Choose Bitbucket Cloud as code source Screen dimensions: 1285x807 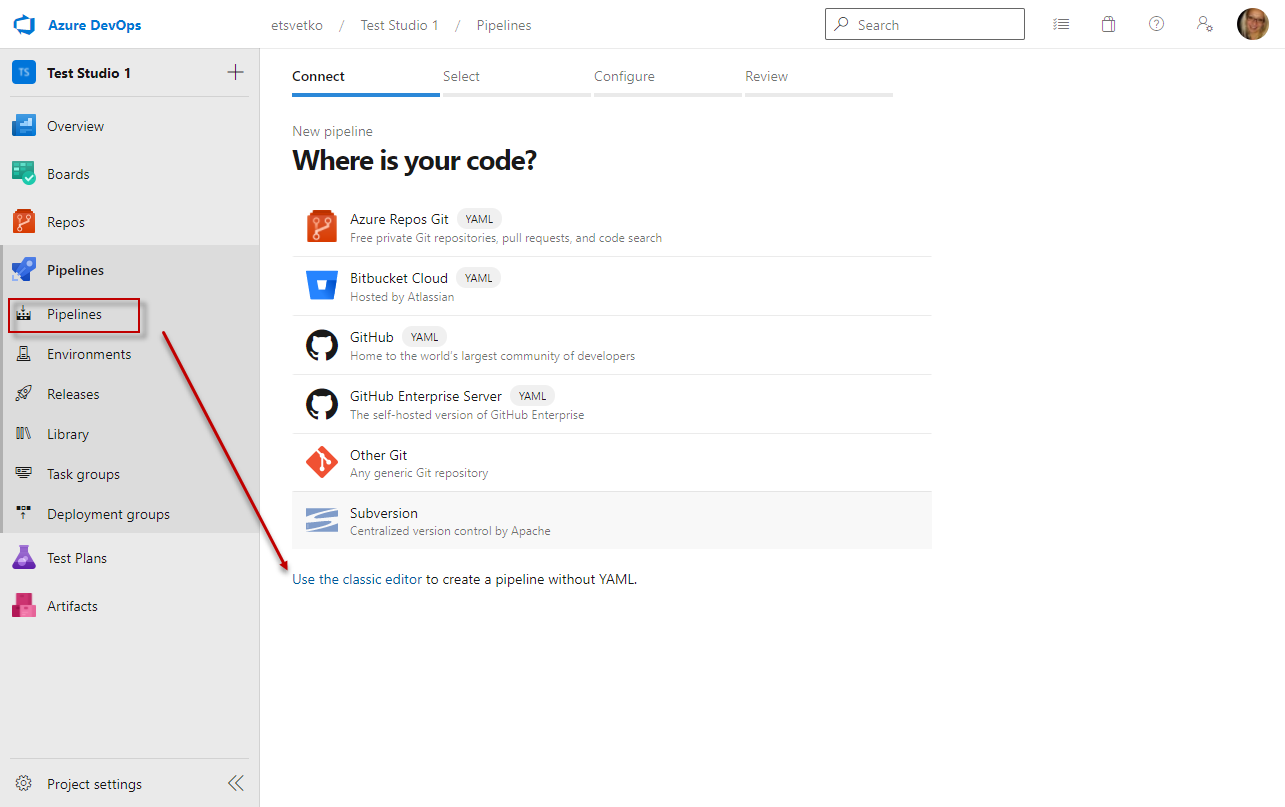pyautogui.click(x=612, y=286)
